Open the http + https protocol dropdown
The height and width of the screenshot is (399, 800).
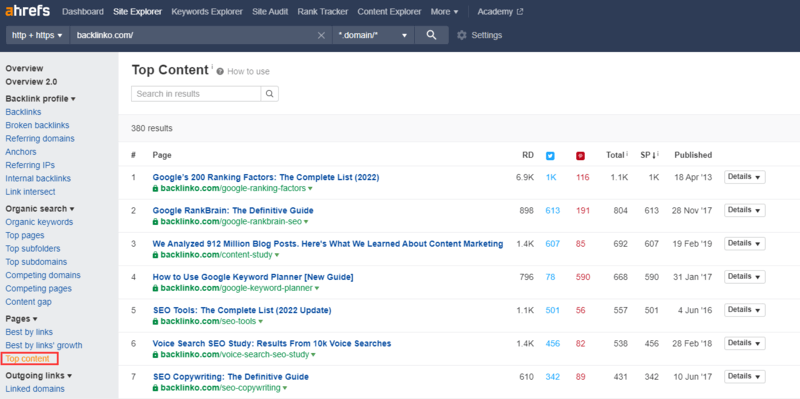(x=37, y=35)
